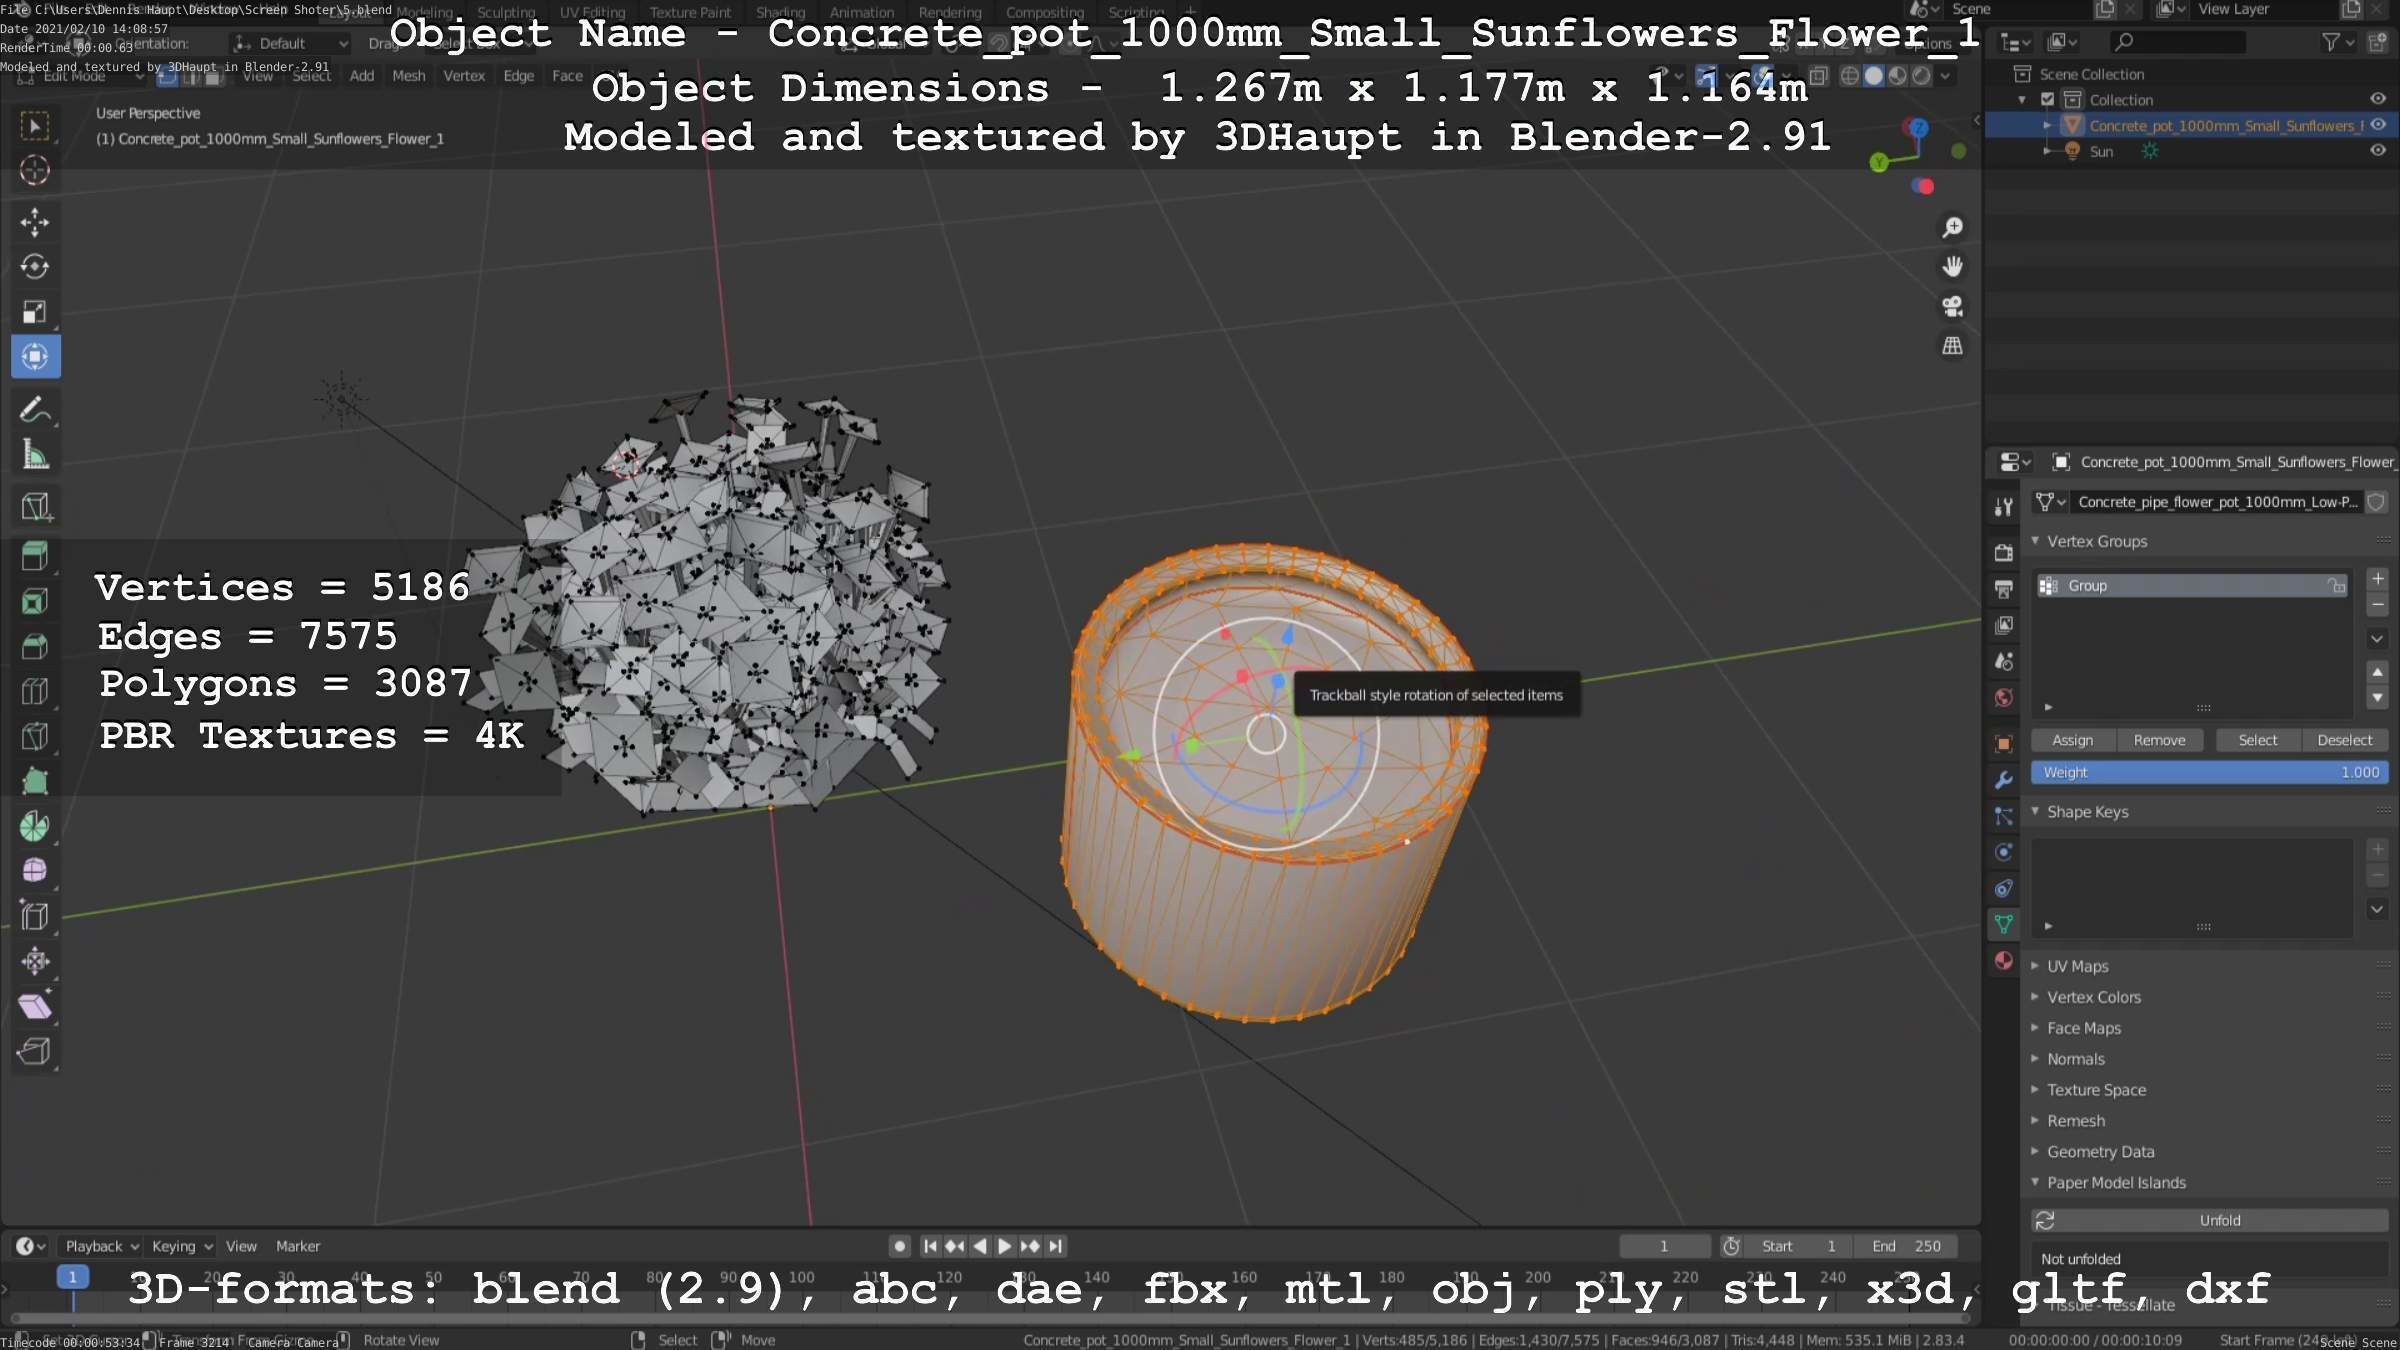Pick the Rotate tool
Screen dimensions: 2400x1350
tap(35, 267)
